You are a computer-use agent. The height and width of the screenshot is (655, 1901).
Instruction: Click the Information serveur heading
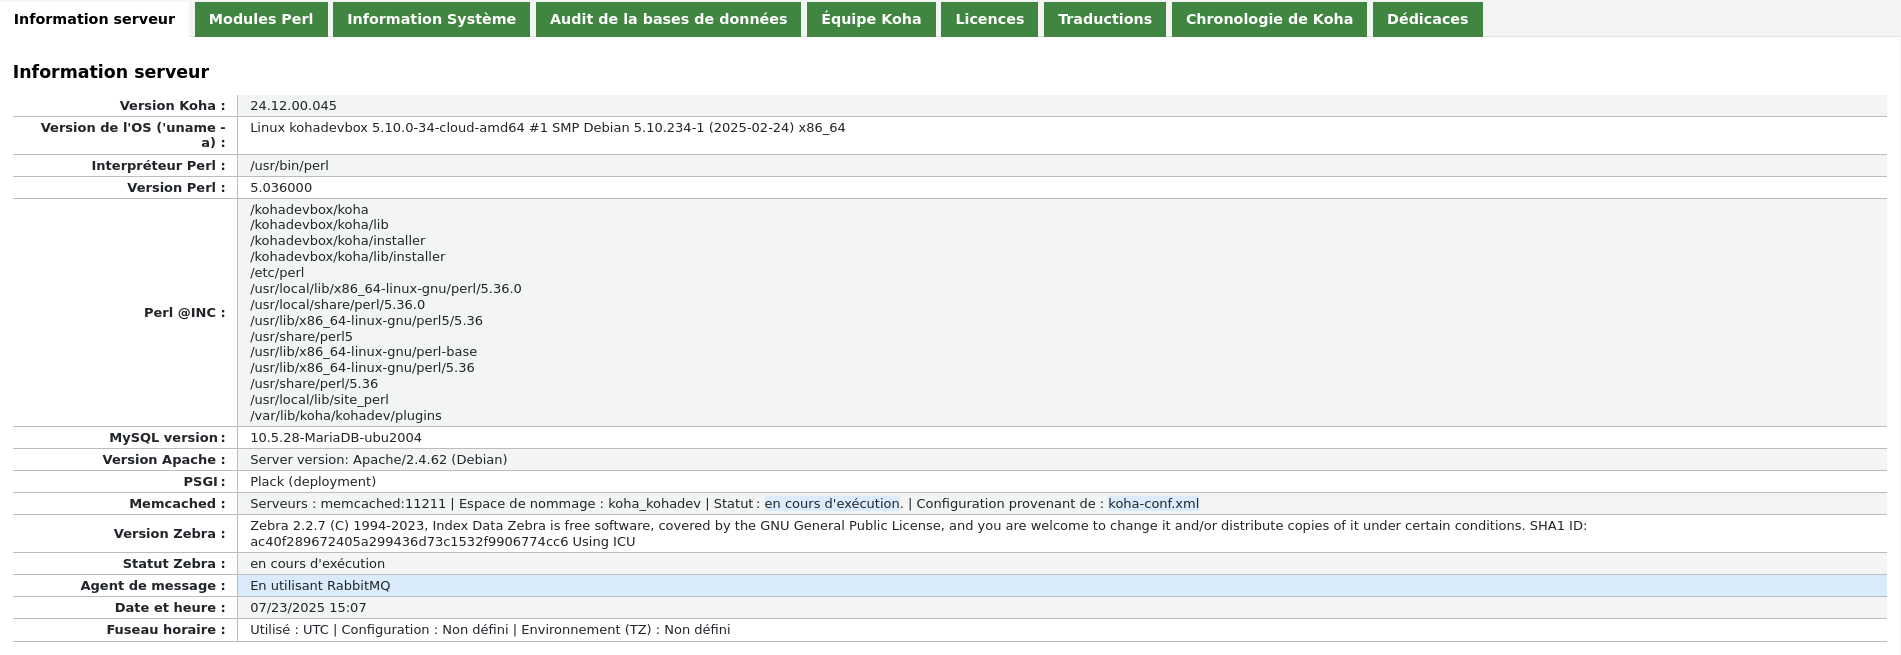coord(111,72)
